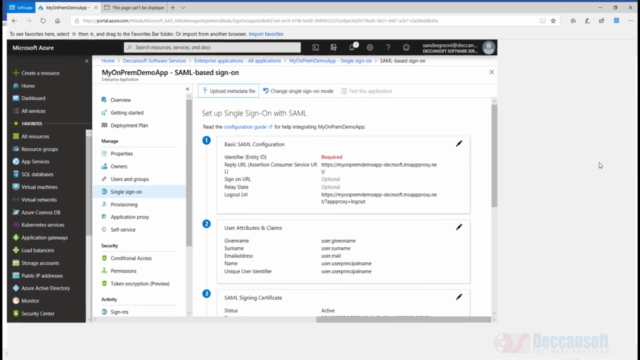Screen dimensions: 640x360
Task: Click Test this application
Action: [367, 91]
